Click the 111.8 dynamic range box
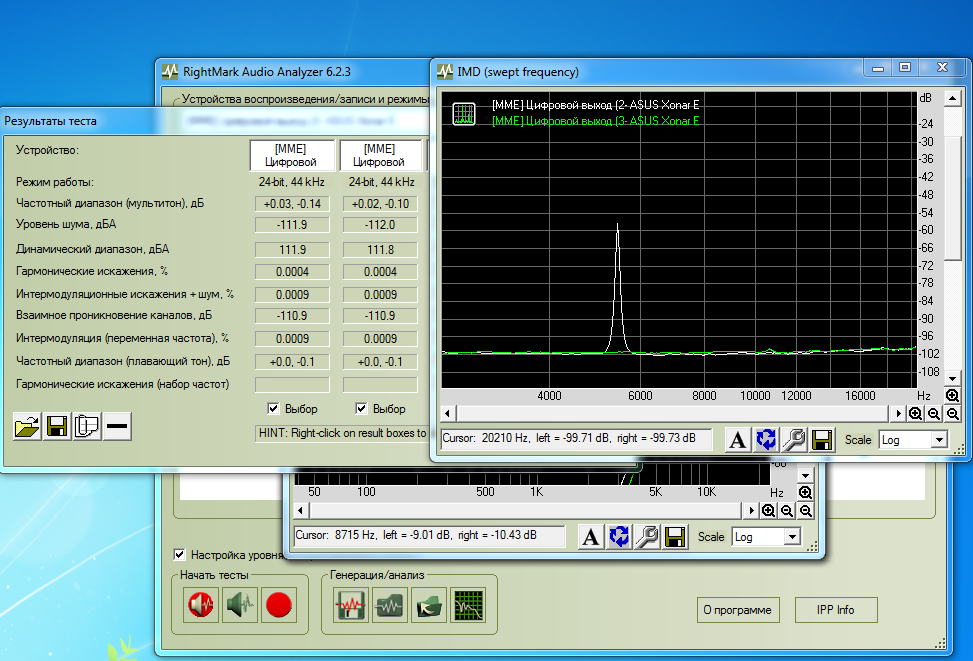Image resolution: width=973 pixels, height=661 pixels. click(380, 250)
